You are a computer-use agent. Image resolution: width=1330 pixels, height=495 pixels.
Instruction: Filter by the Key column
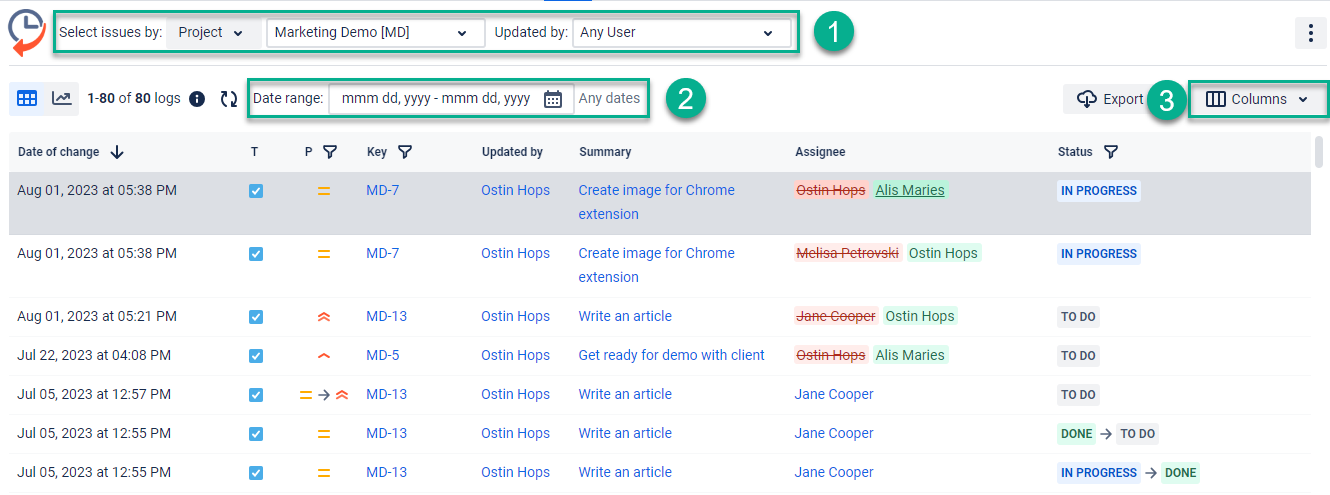click(x=404, y=152)
